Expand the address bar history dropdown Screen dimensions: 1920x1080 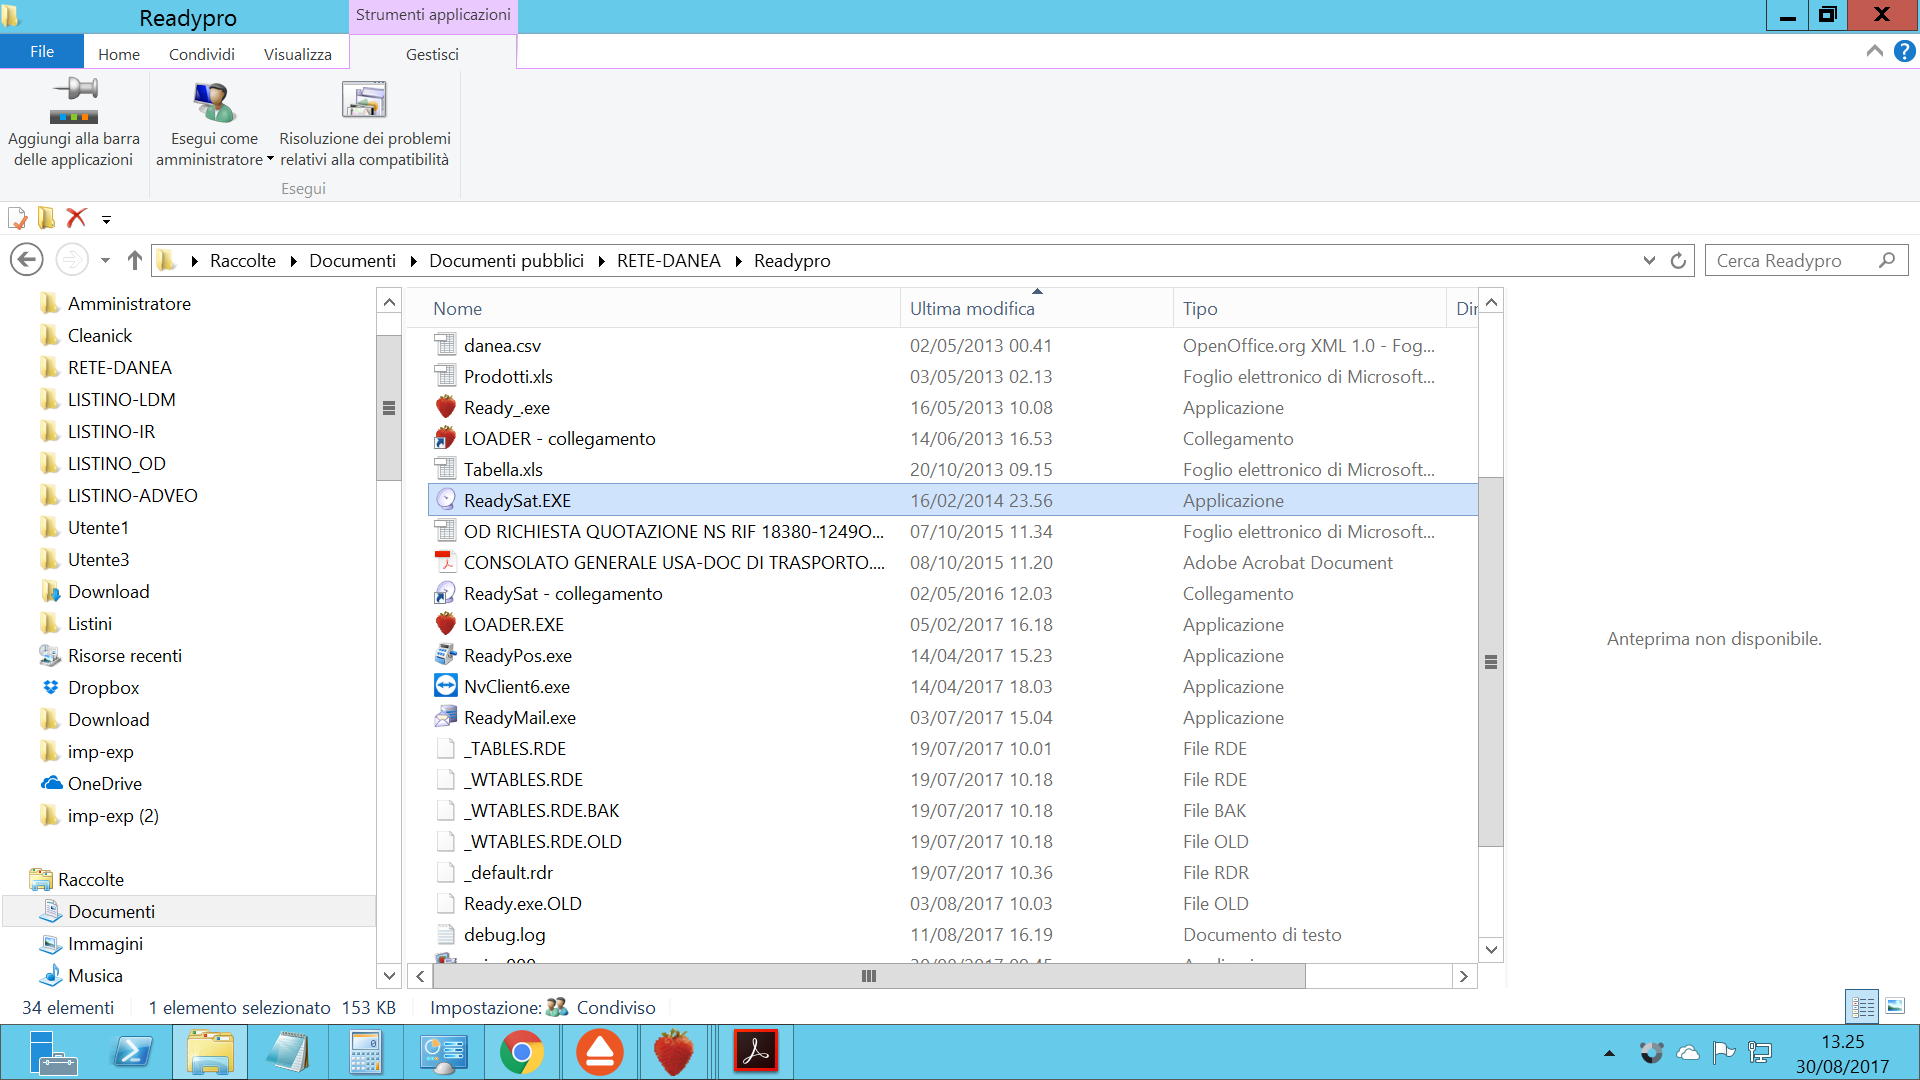pyautogui.click(x=1649, y=261)
